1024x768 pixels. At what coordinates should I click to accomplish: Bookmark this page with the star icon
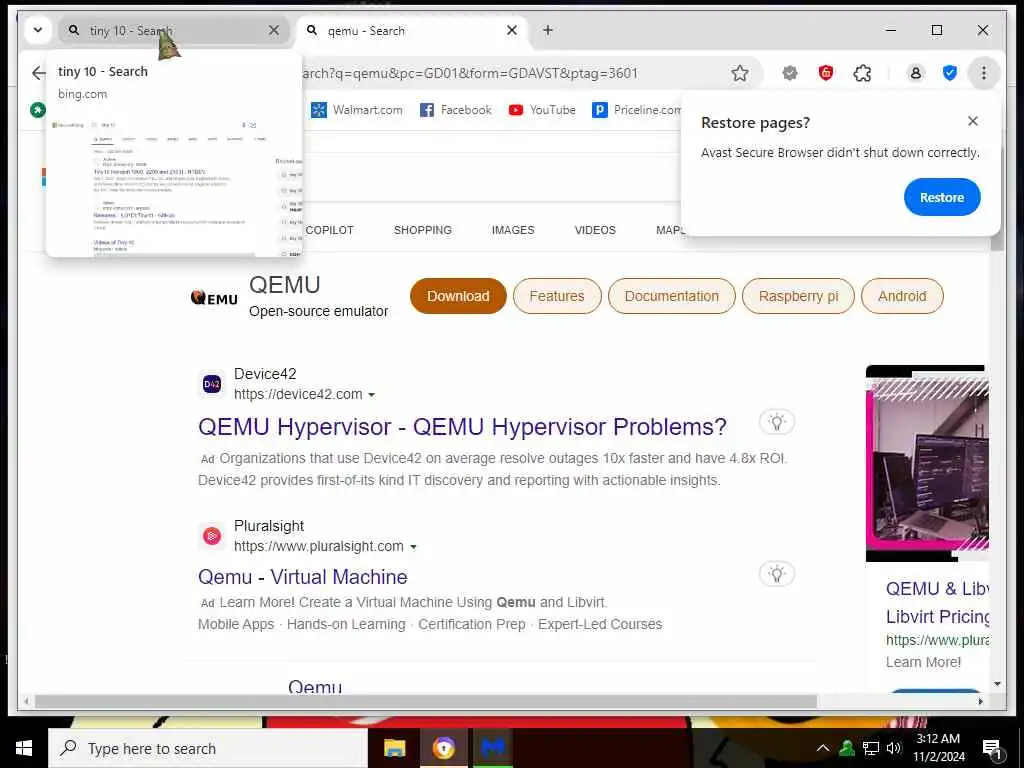(x=740, y=73)
